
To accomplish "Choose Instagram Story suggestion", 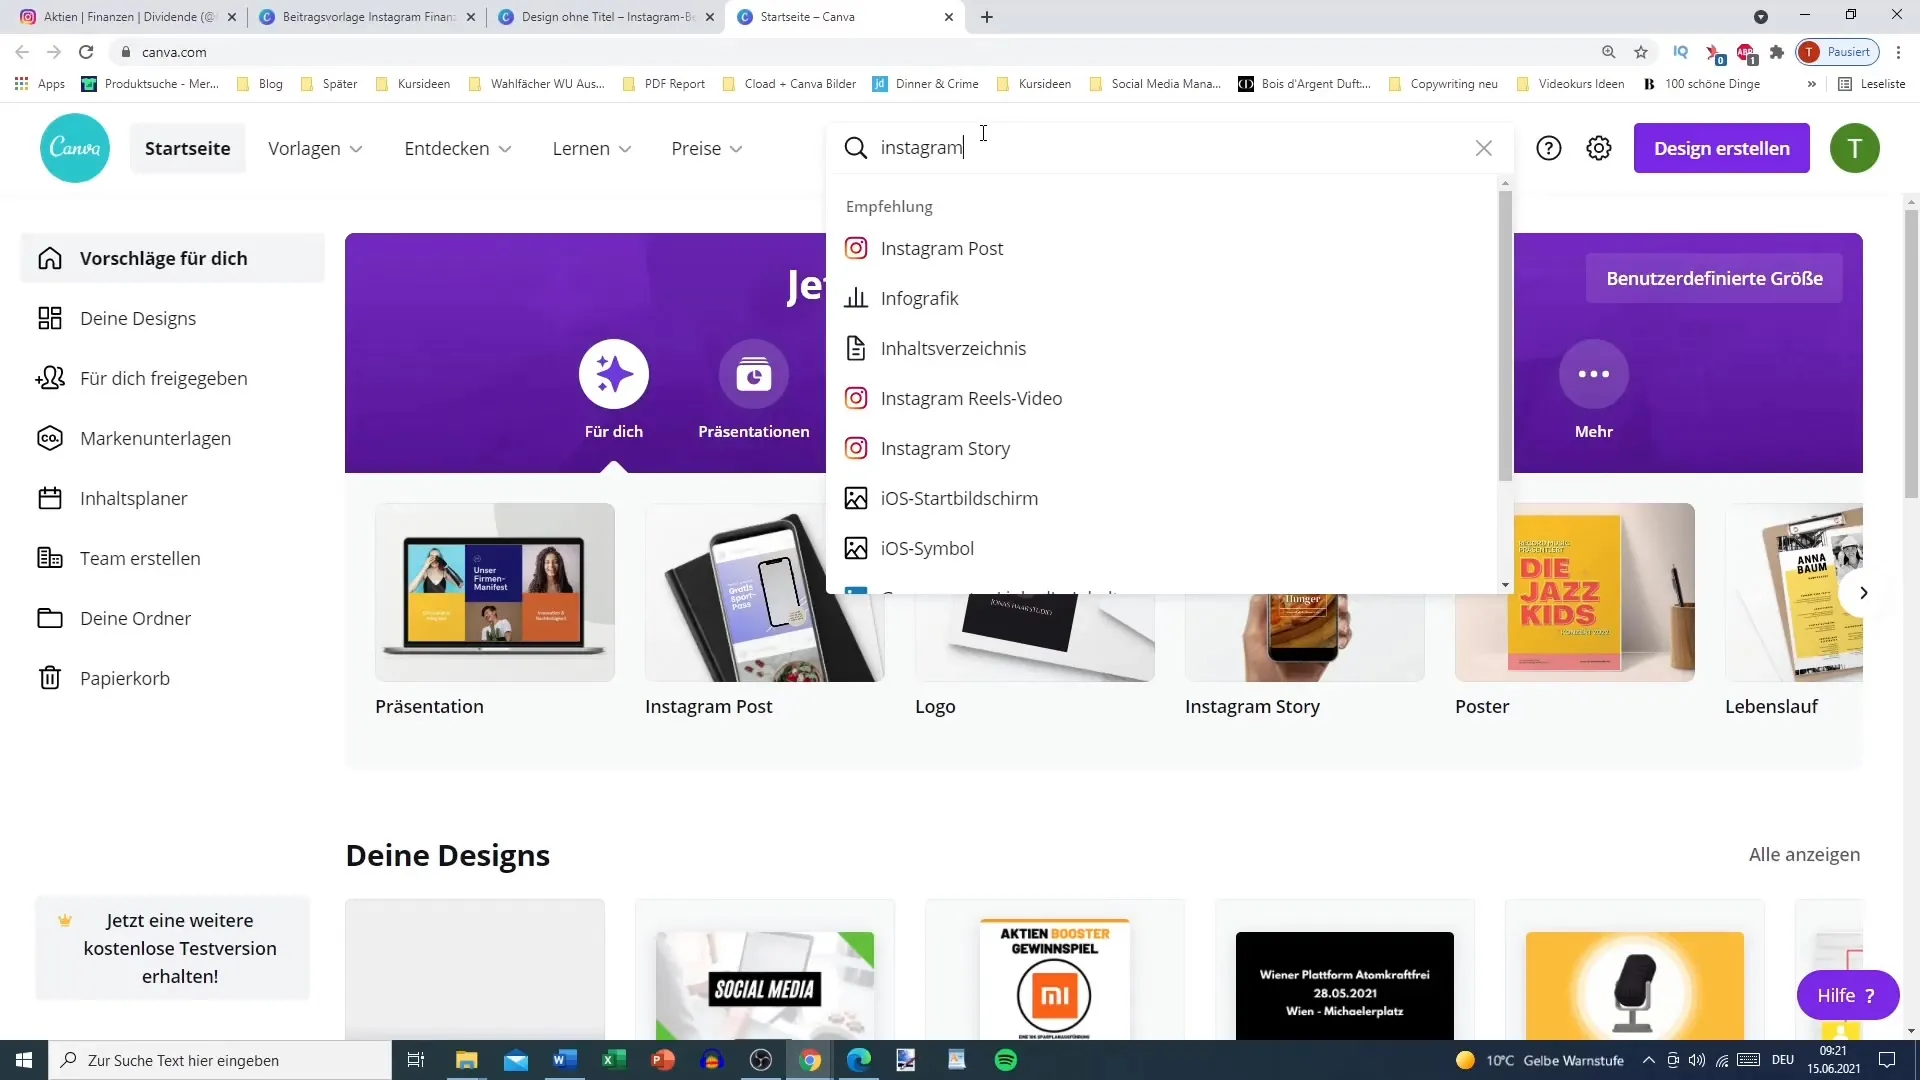I will [1162, 448].
